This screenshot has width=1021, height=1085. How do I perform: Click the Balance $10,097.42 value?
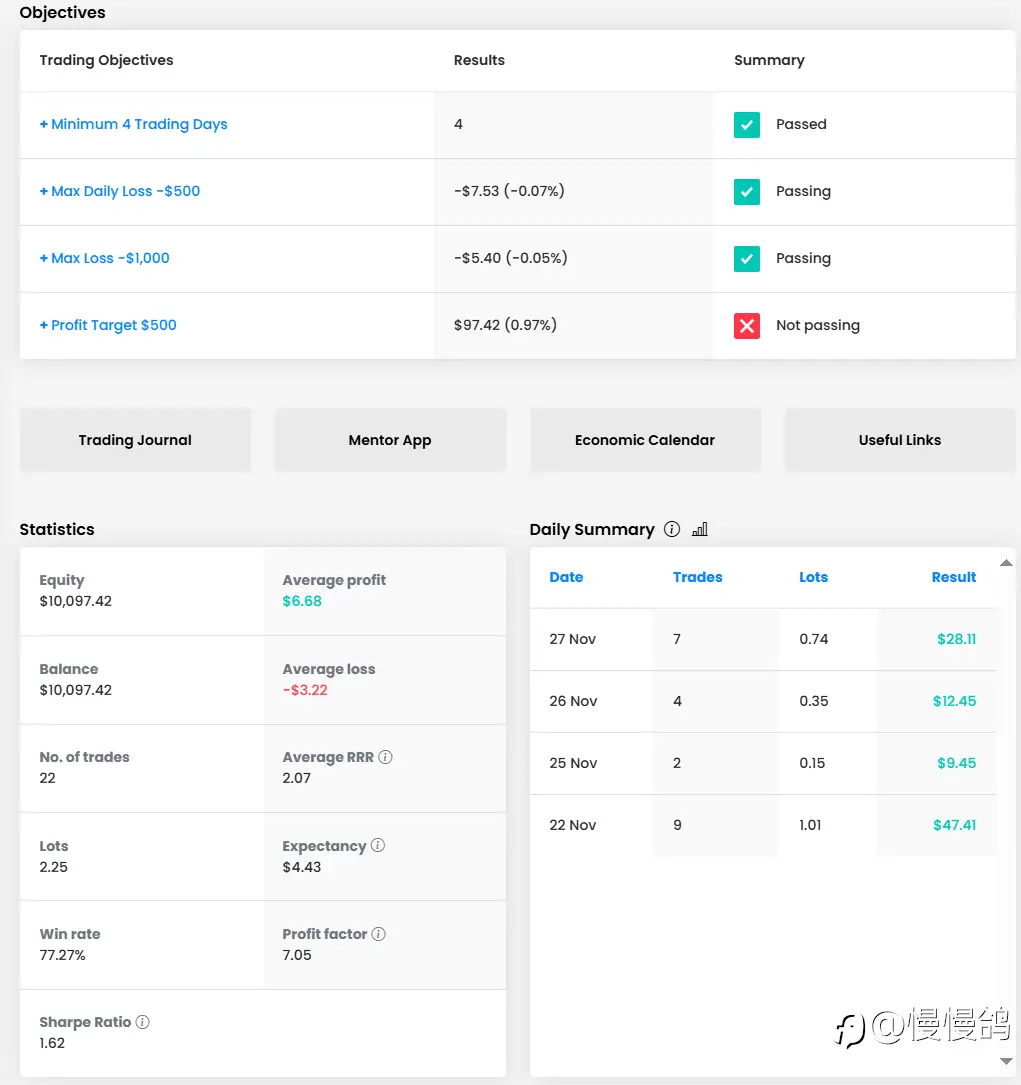click(x=75, y=691)
